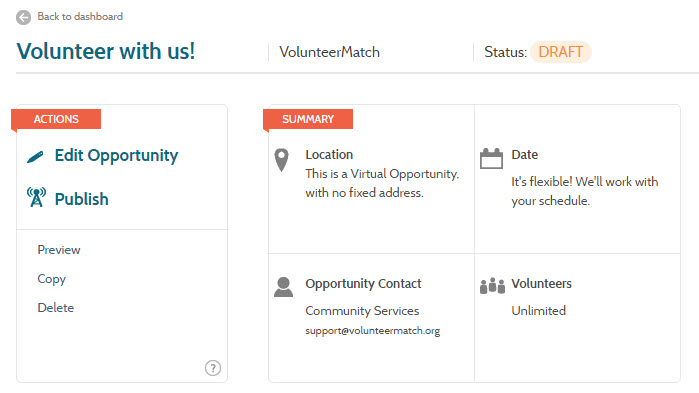Click the support@volunteermatch.org email
699x393 pixels.
click(x=373, y=331)
